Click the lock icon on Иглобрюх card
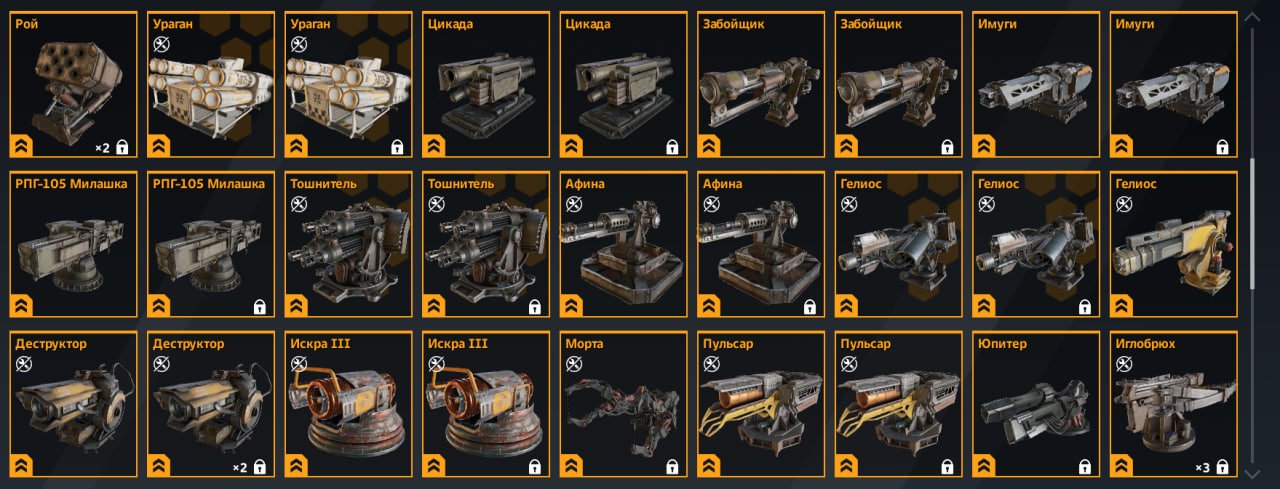 click(x=1223, y=467)
